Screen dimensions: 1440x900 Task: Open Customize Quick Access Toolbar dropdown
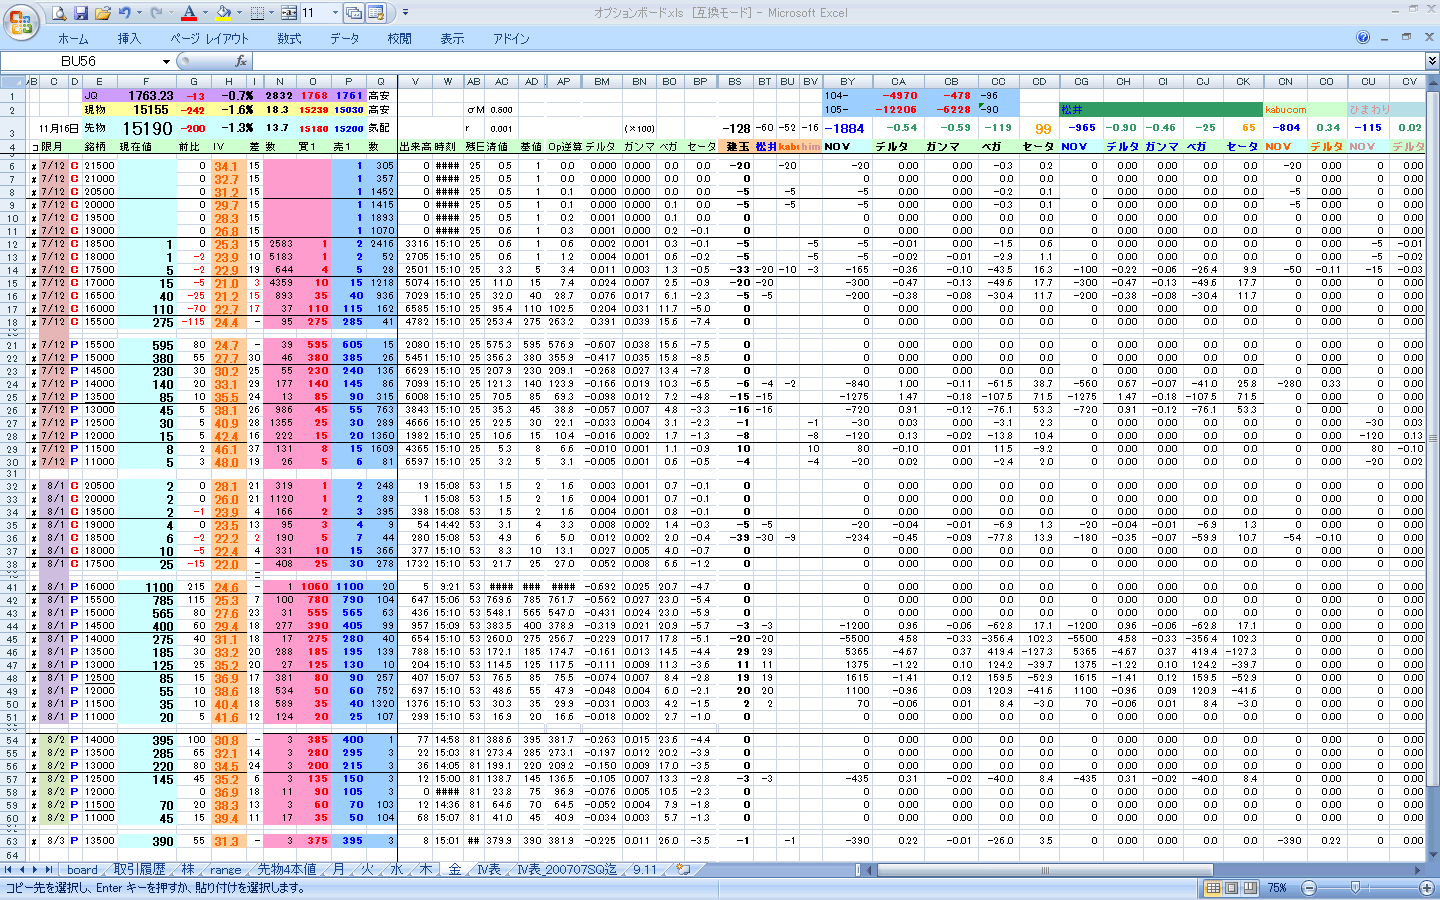pyautogui.click(x=405, y=13)
